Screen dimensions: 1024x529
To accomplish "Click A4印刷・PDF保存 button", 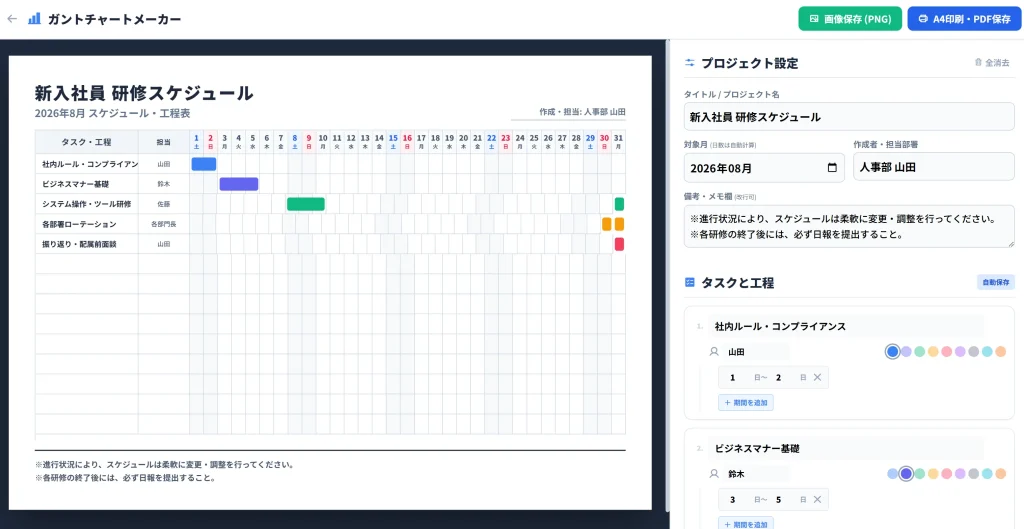I will pos(964,19).
